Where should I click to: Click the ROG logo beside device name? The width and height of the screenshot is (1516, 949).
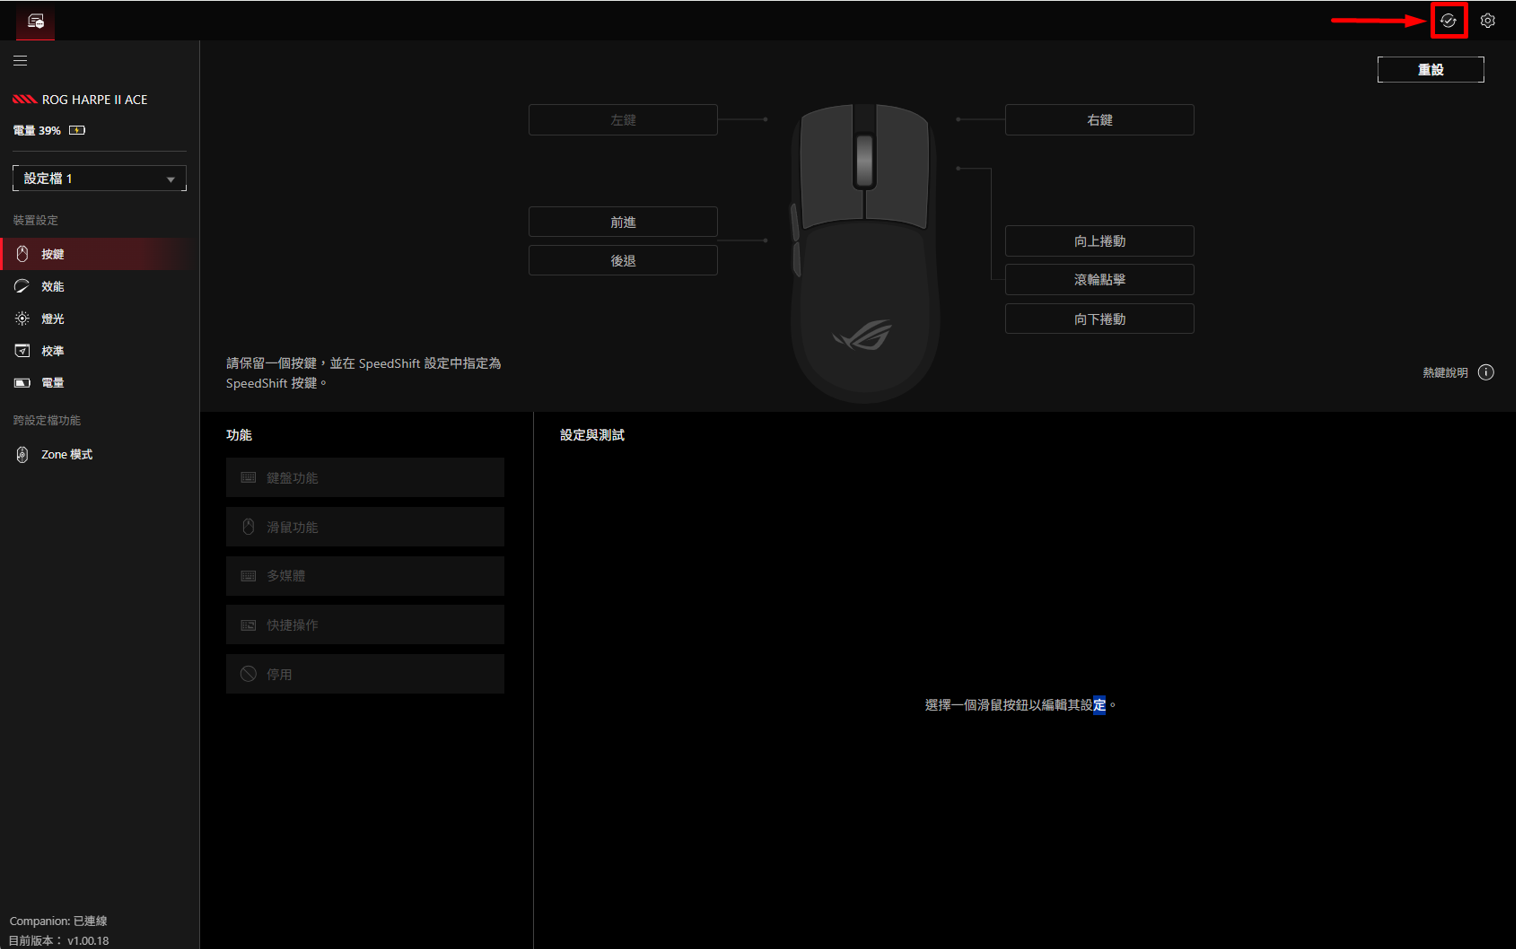(25, 99)
